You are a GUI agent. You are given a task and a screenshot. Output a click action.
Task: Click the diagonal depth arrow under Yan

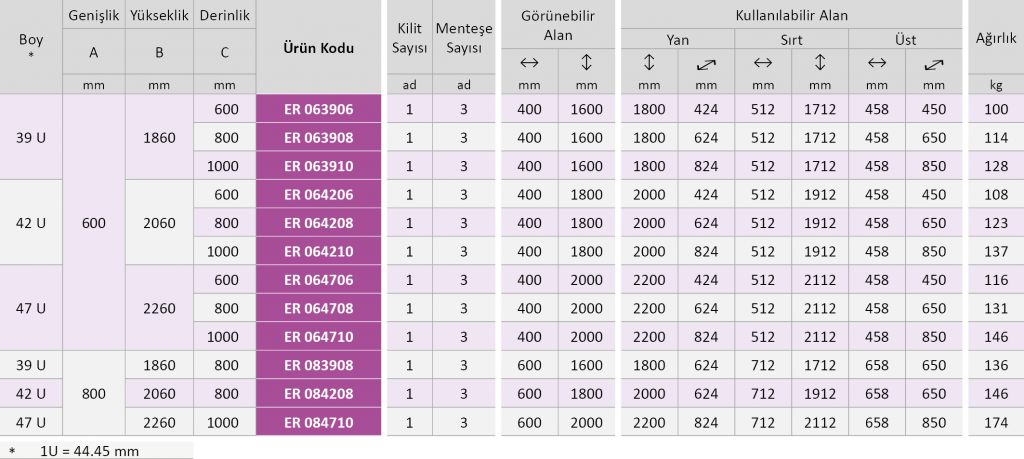point(705,63)
